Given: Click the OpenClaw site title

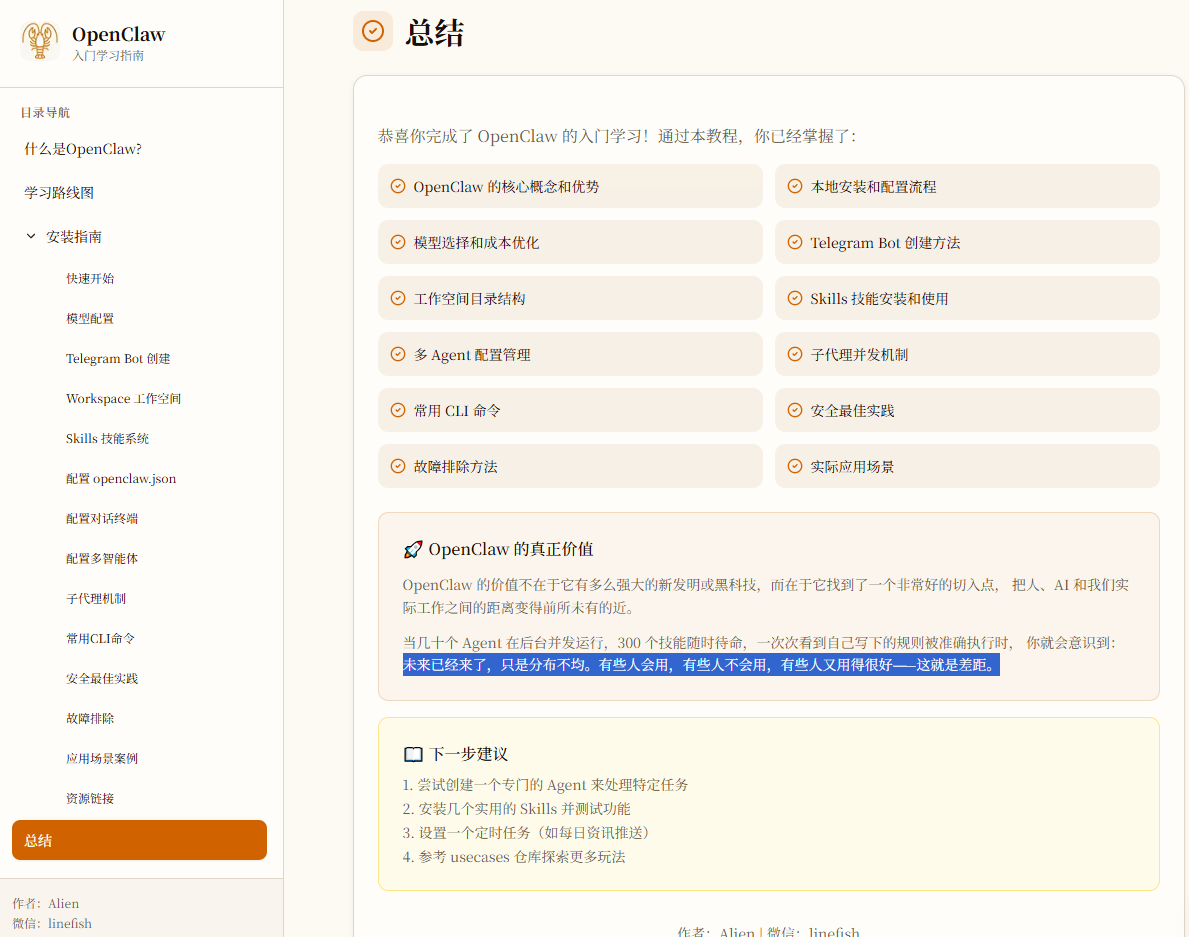Looking at the screenshot, I should 118,35.
